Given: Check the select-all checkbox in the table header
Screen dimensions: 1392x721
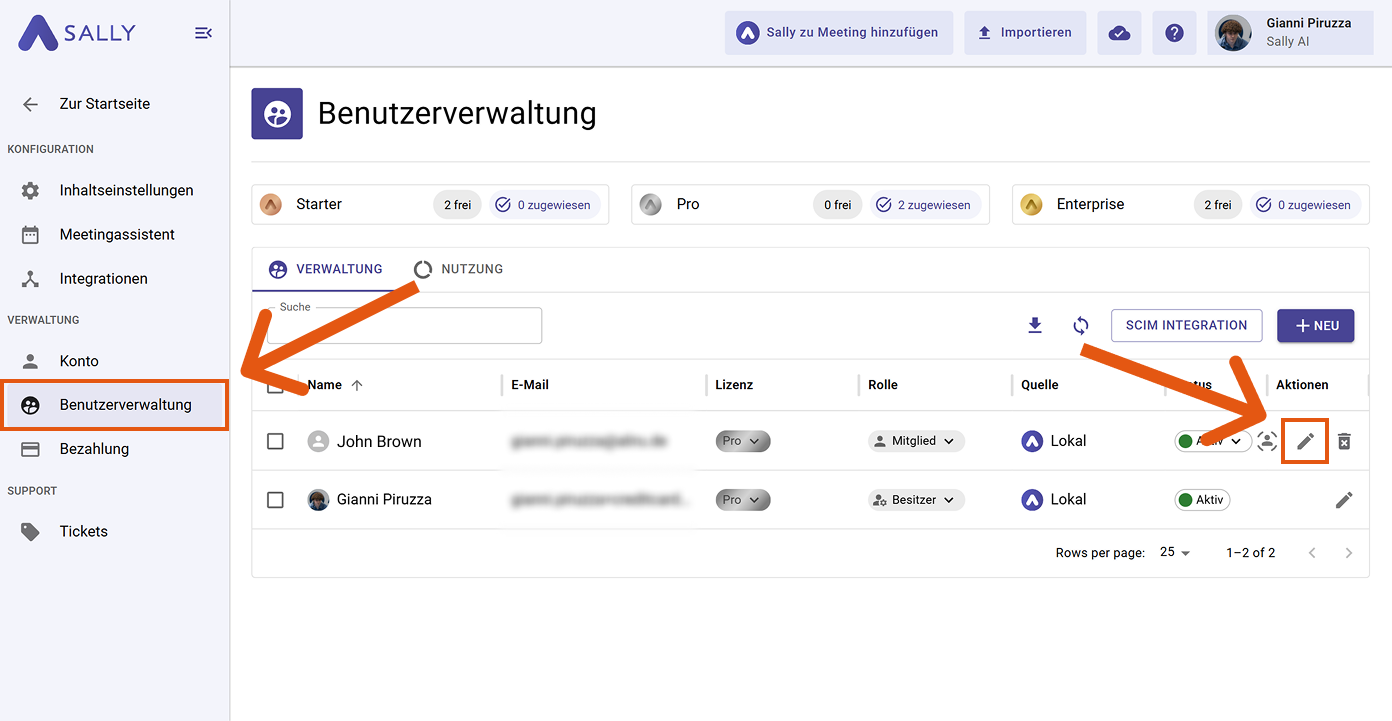Looking at the screenshot, I should point(275,384).
